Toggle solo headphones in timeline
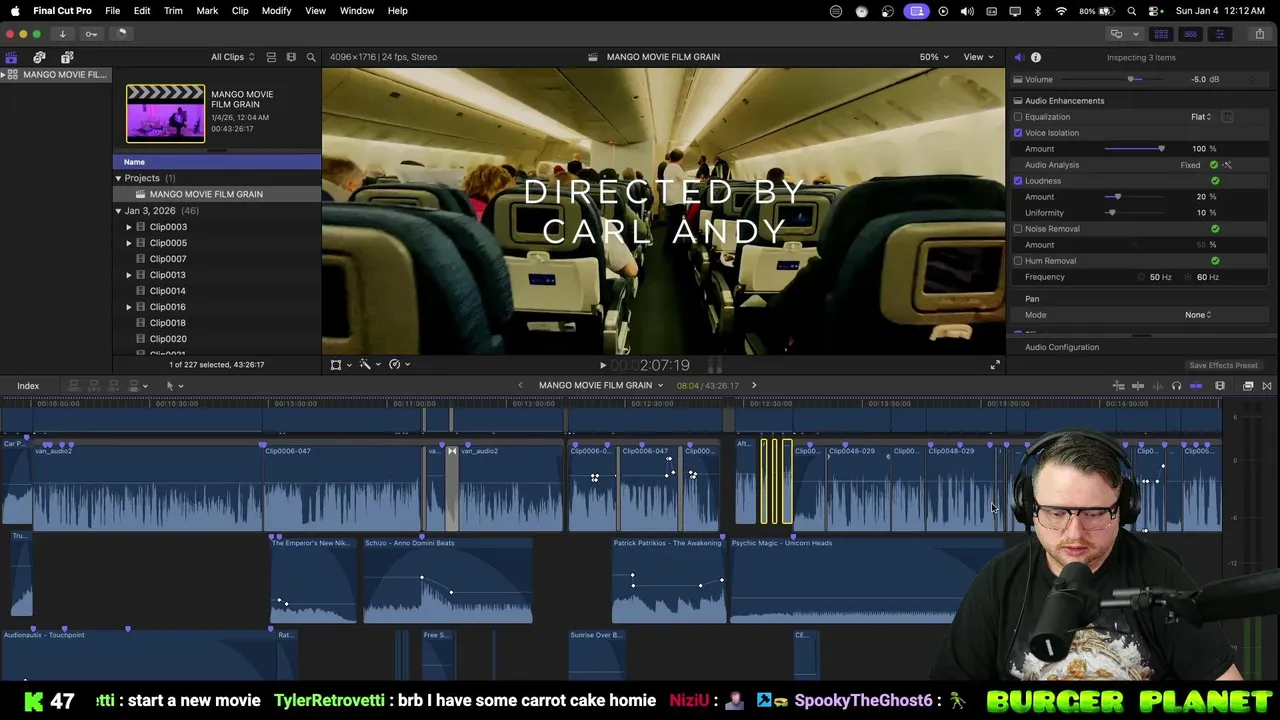The width and height of the screenshot is (1280, 720). (x=1177, y=386)
